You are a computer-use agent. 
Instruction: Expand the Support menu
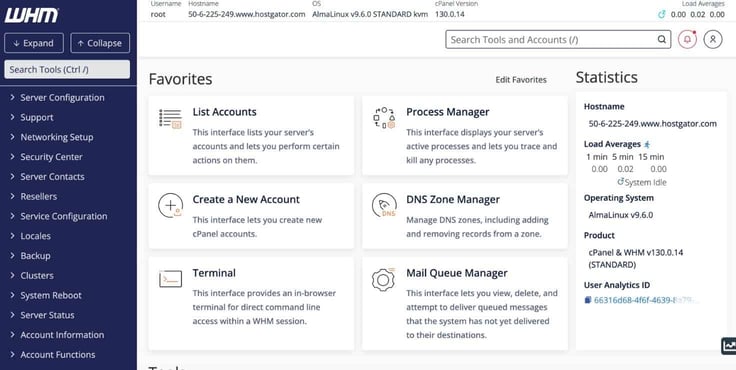(x=32, y=117)
